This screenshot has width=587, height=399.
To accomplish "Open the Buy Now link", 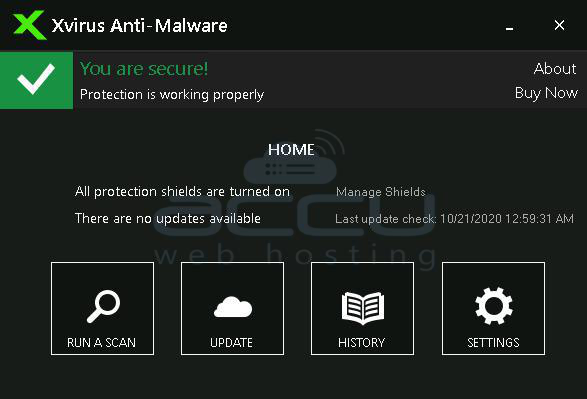I will point(546,93).
